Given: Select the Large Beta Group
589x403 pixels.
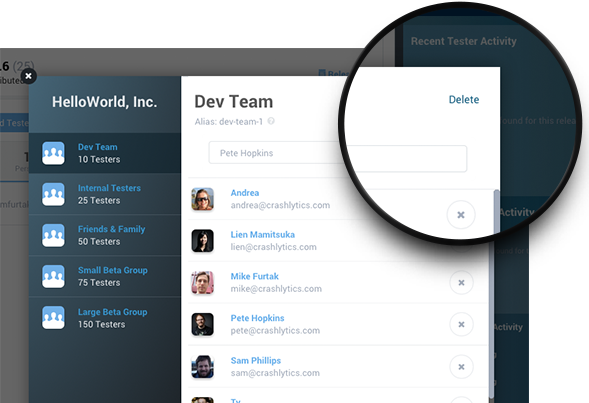Looking at the screenshot, I should (x=105, y=318).
